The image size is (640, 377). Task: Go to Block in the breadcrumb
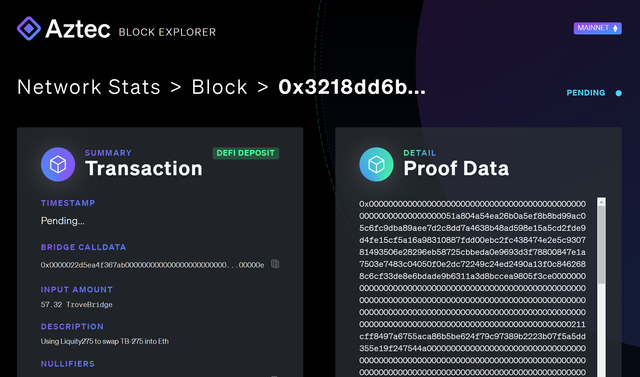[220, 87]
